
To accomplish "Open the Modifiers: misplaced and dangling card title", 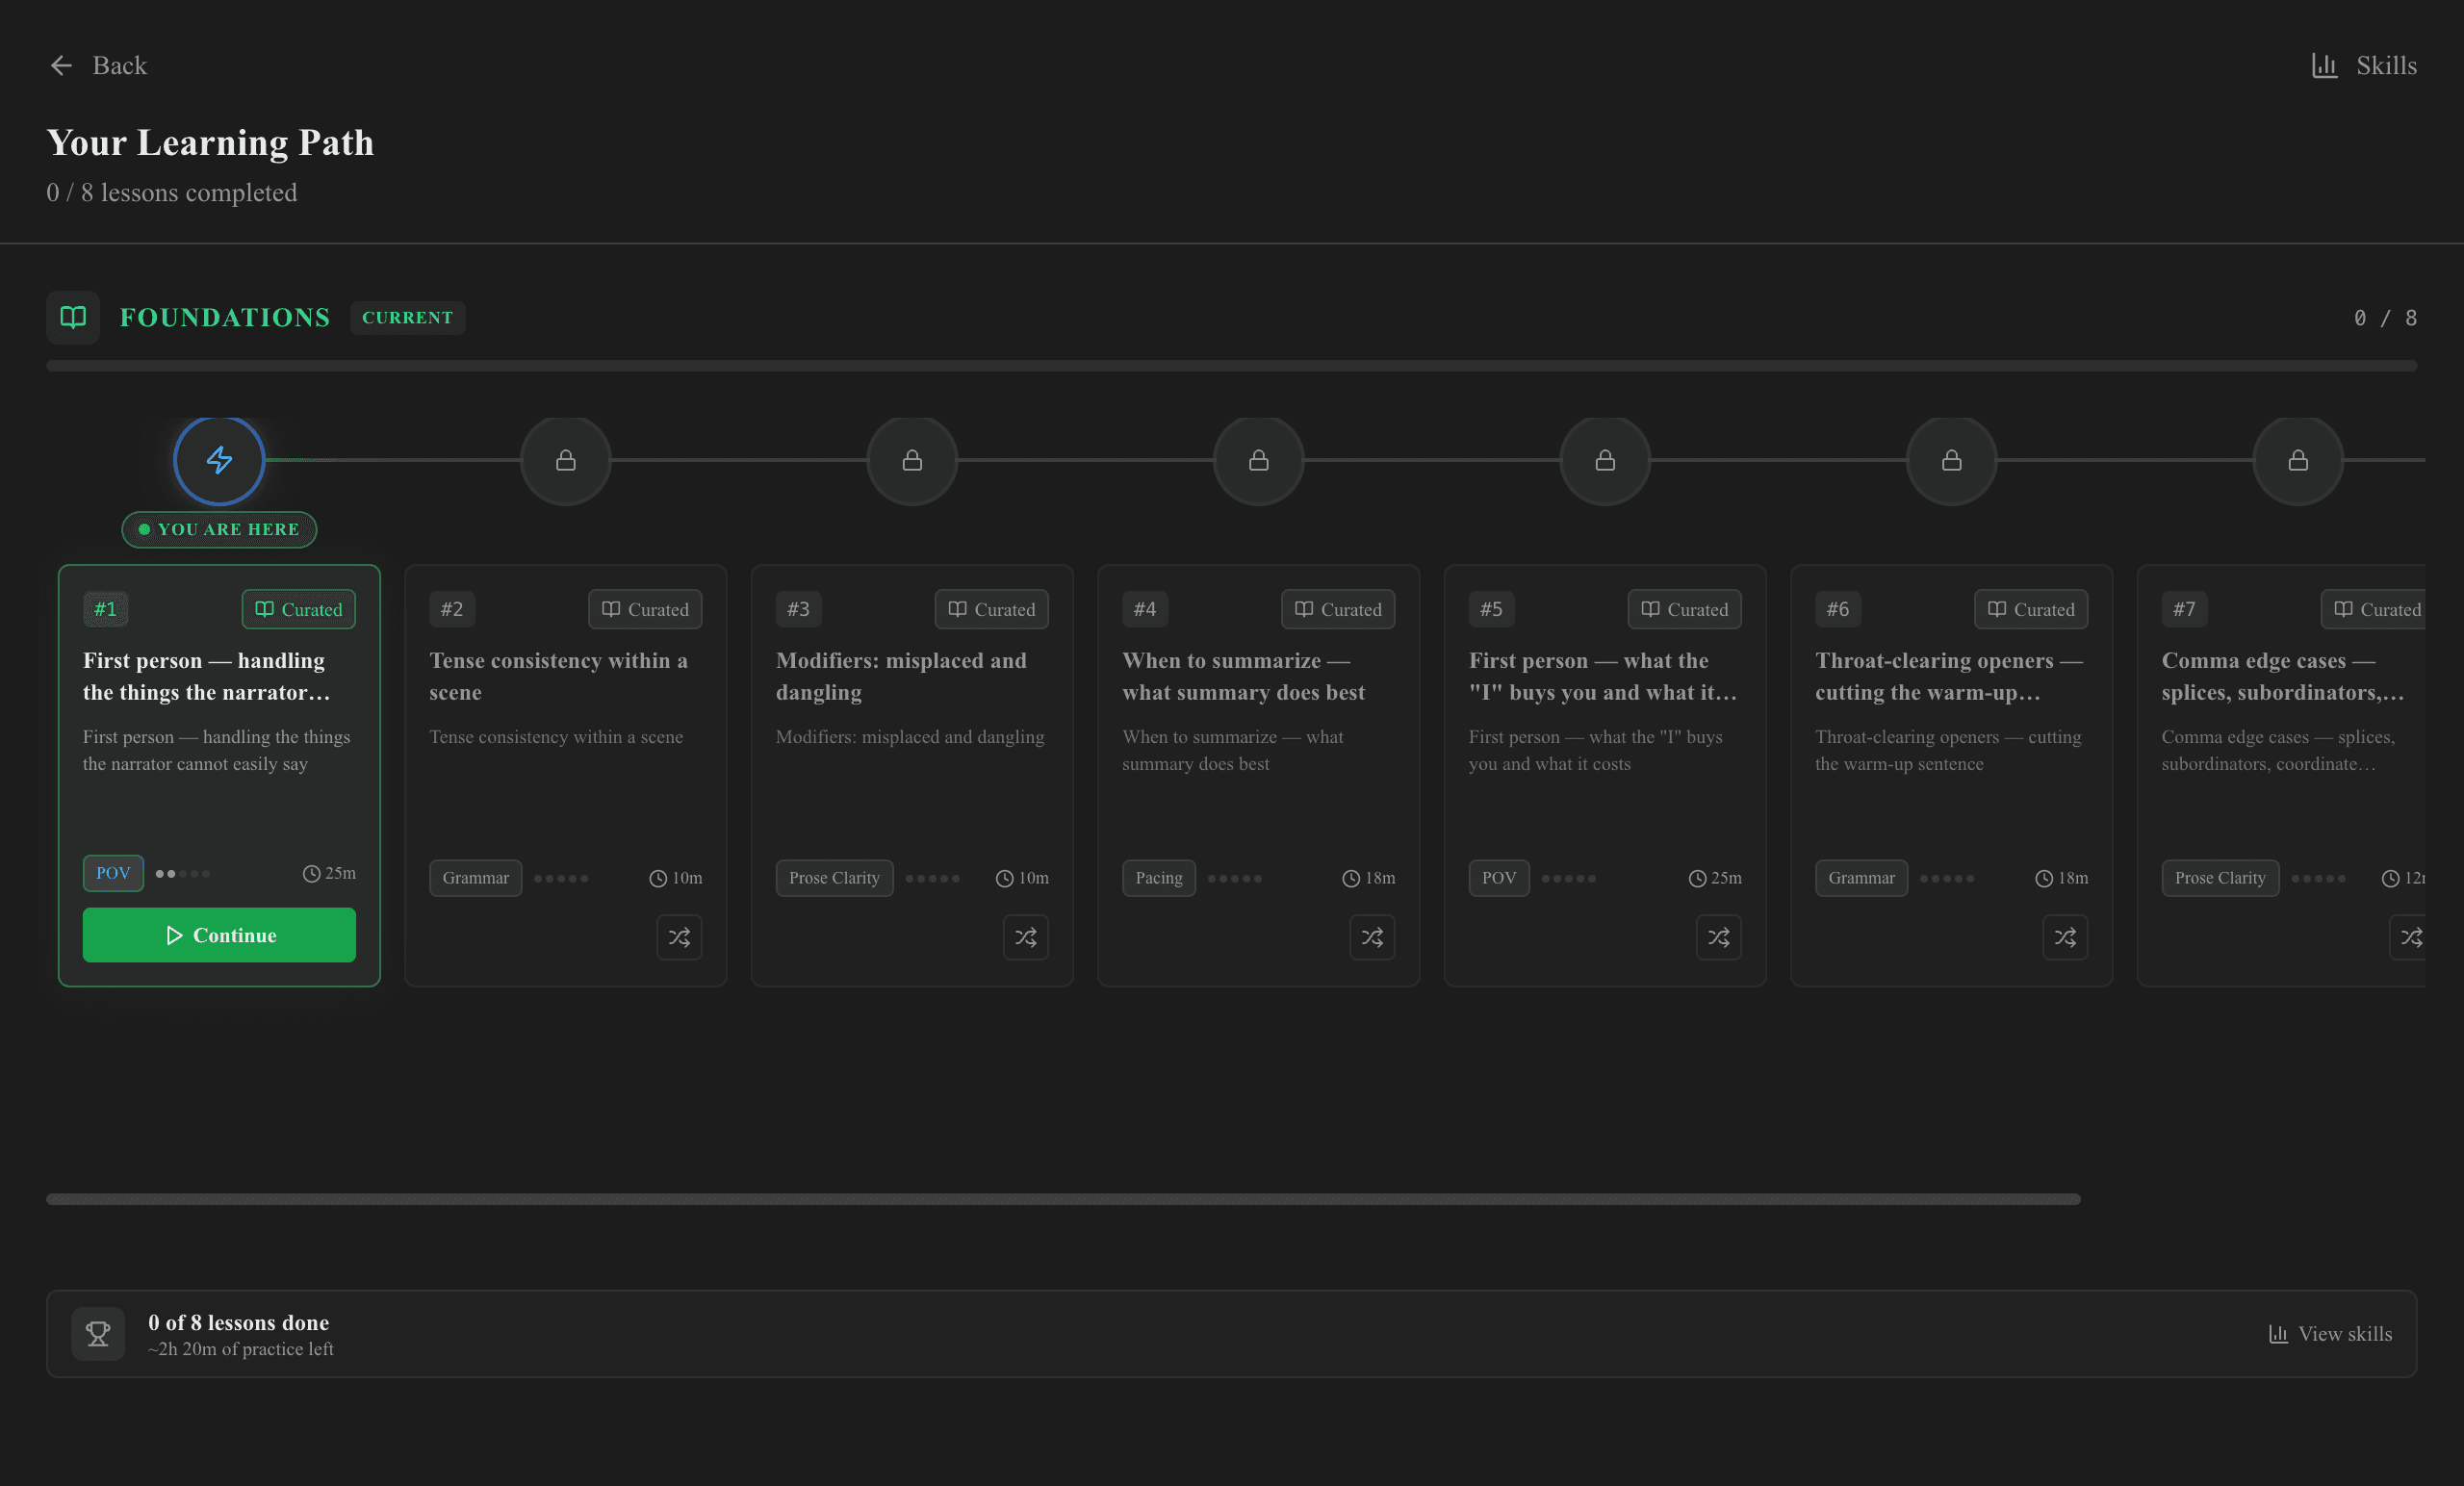I will [901, 676].
